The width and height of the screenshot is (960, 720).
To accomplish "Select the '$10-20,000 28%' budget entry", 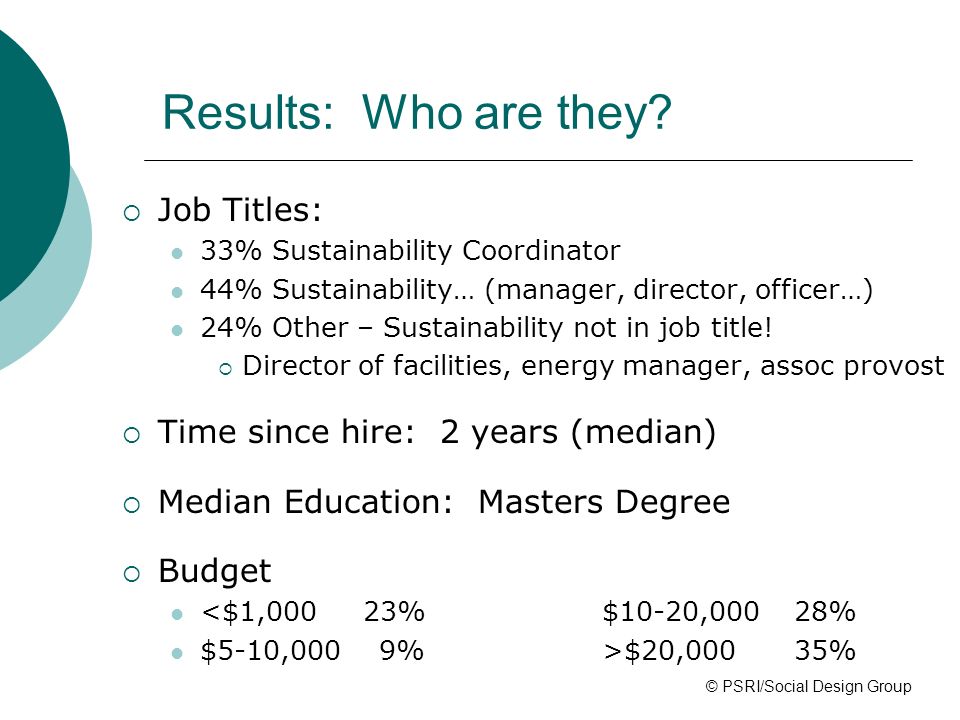I will pos(729,612).
